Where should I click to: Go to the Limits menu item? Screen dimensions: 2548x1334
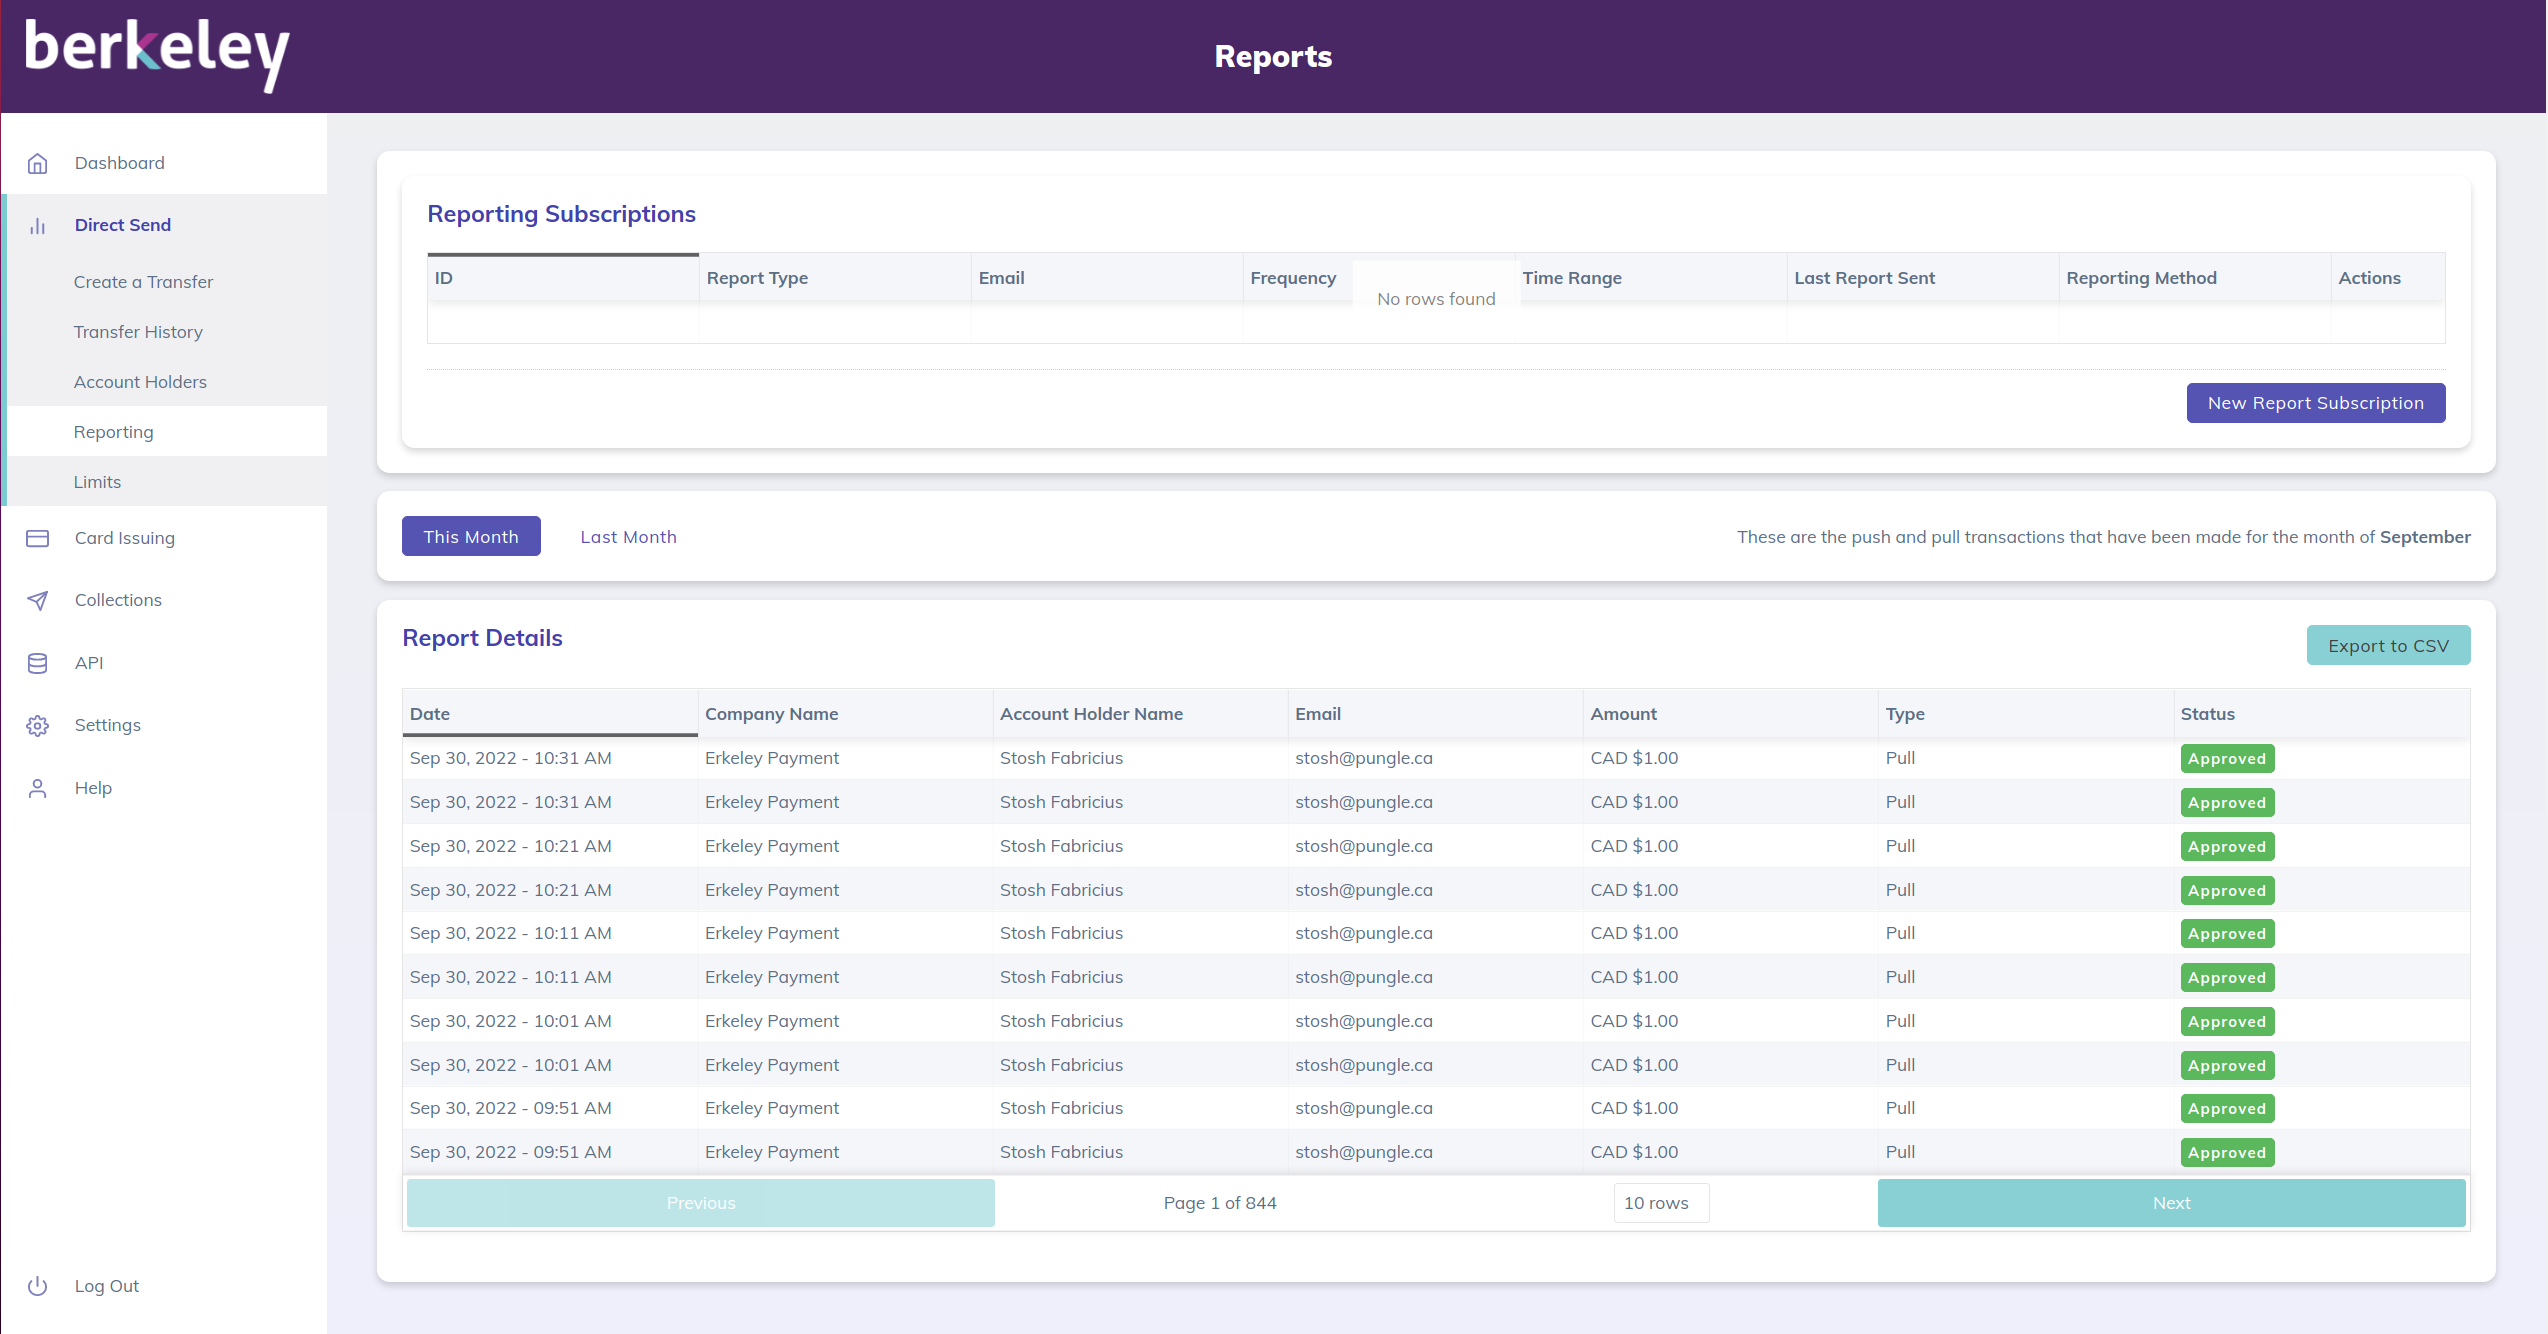(x=97, y=482)
